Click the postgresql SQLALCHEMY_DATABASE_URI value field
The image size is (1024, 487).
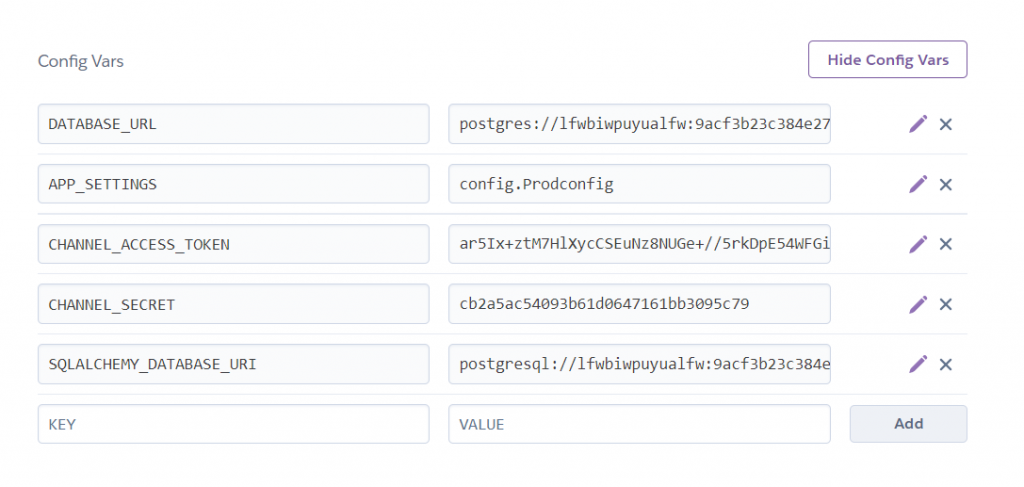click(639, 364)
